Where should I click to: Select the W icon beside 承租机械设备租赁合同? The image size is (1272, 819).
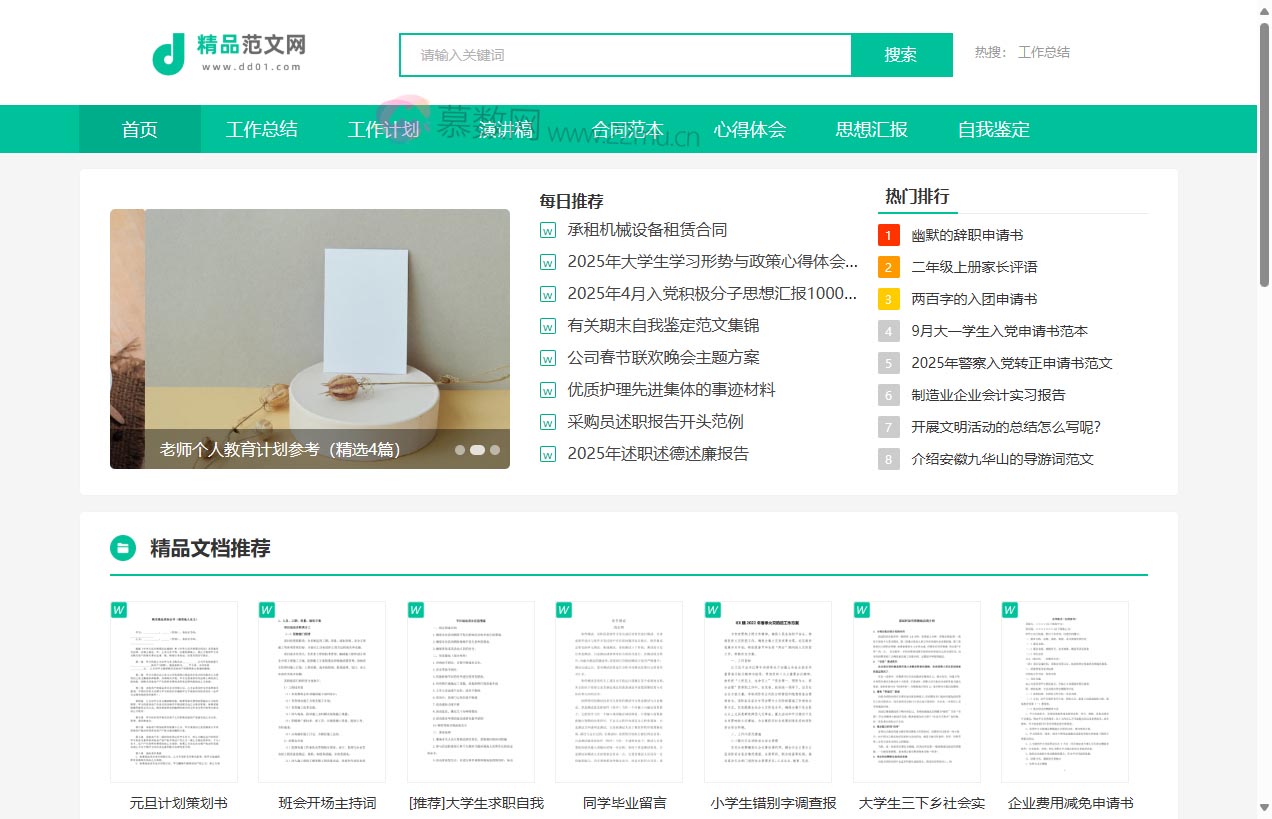pos(547,230)
